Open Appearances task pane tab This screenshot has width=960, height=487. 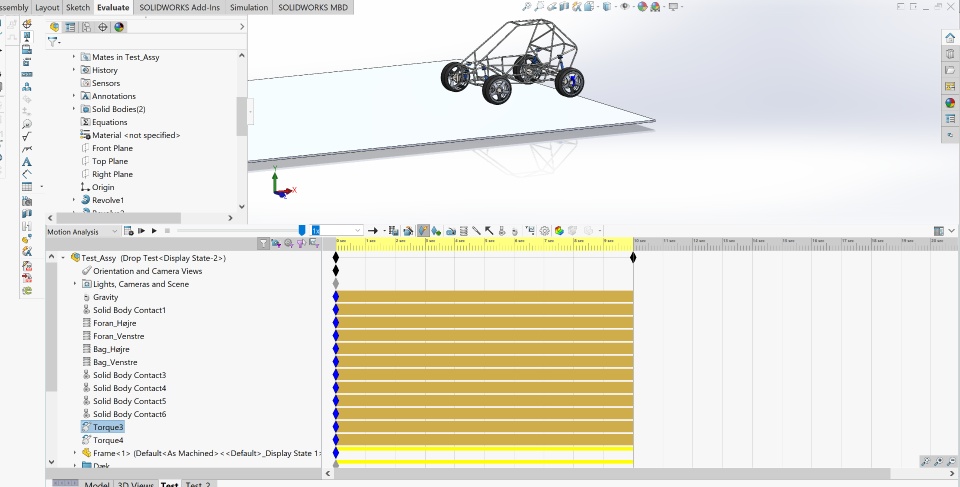tap(950, 102)
